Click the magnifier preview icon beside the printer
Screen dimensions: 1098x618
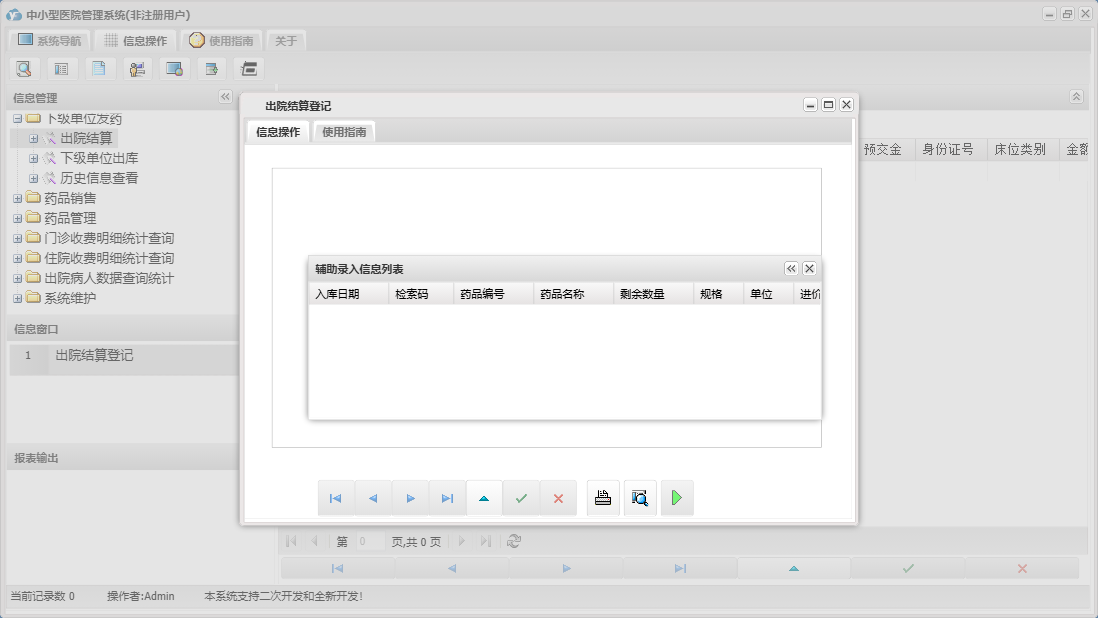coord(640,498)
